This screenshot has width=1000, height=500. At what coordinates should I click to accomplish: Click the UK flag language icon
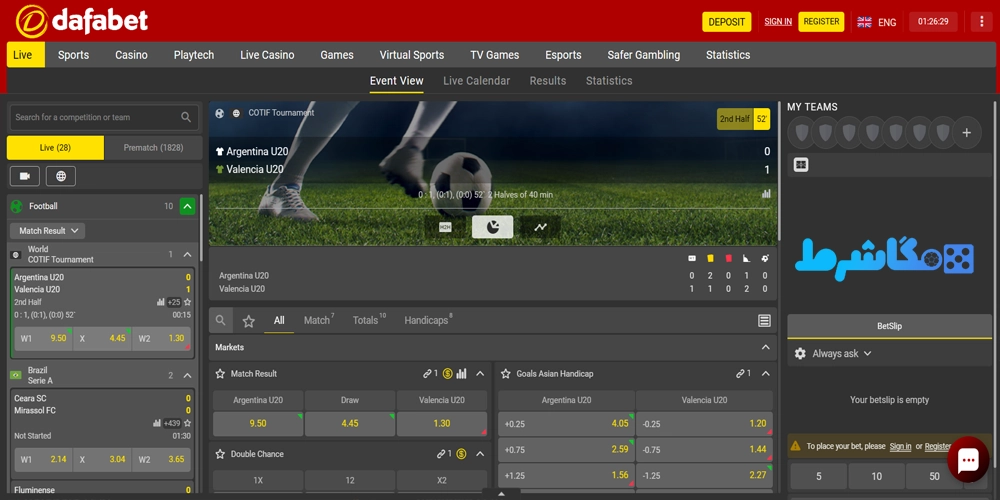click(864, 22)
